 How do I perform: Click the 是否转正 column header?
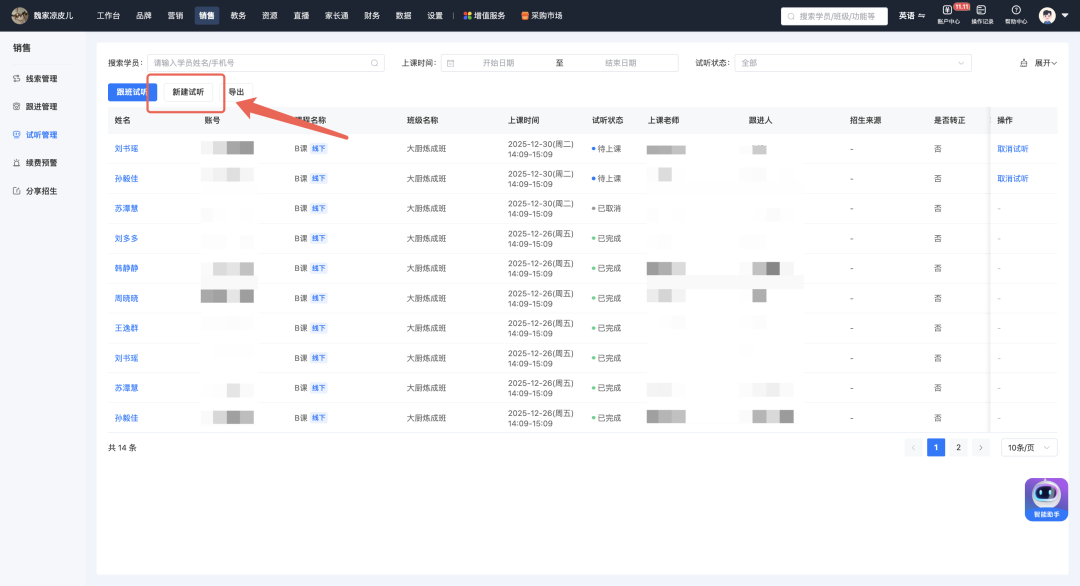[949, 120]
